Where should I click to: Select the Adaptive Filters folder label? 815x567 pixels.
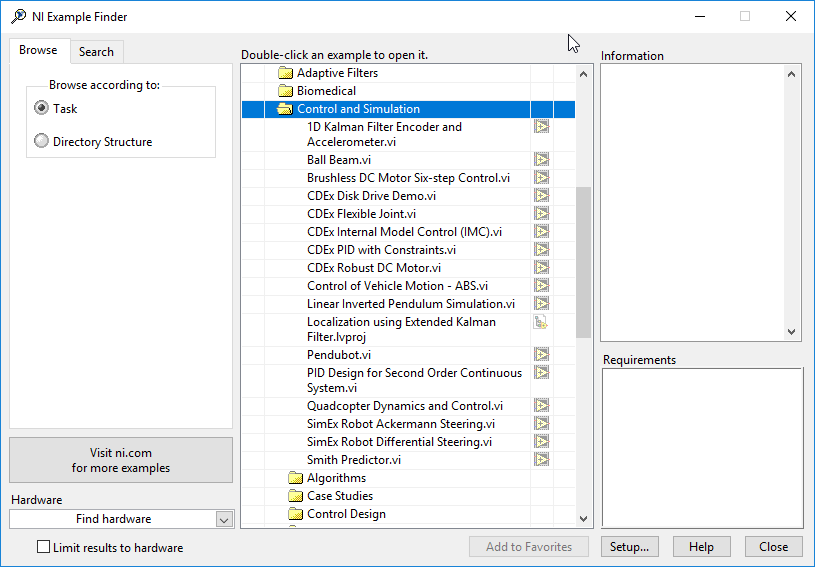click(x=337, y=73)
